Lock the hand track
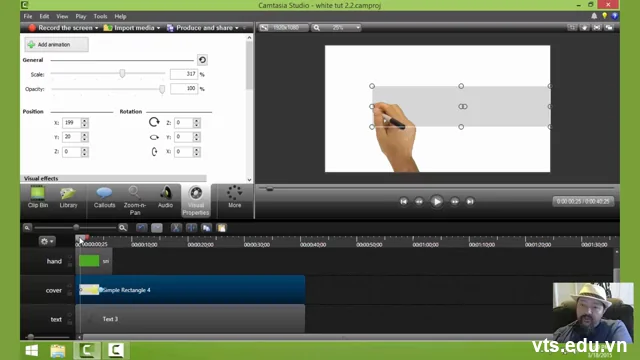Viewport: 640px width, 360px height. click(70, 264)
